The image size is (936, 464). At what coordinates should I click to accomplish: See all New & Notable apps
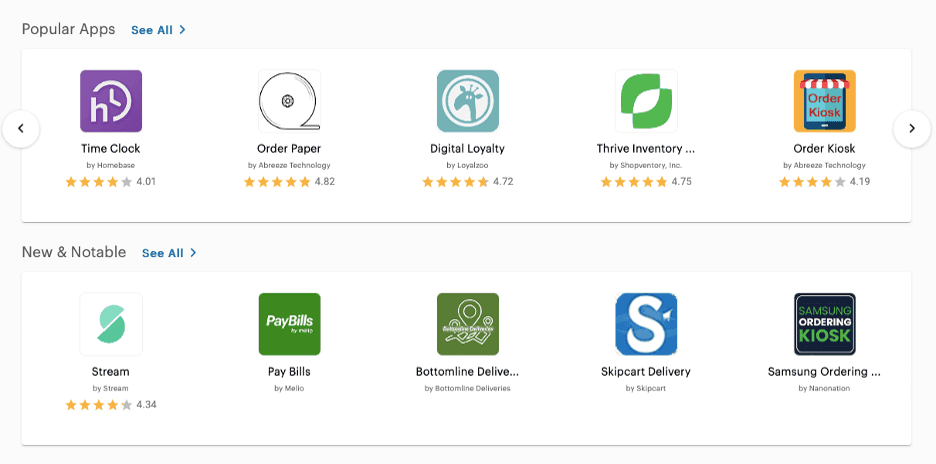tap(169, 253)
